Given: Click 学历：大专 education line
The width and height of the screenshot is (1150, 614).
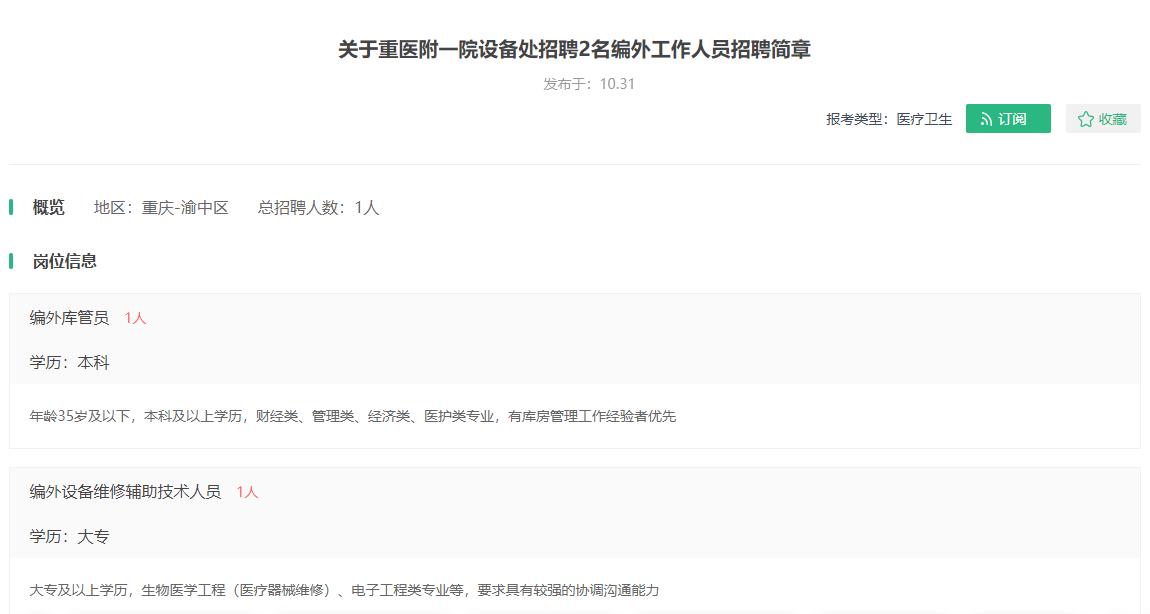Looking at the screenshot, I should 70,537.
